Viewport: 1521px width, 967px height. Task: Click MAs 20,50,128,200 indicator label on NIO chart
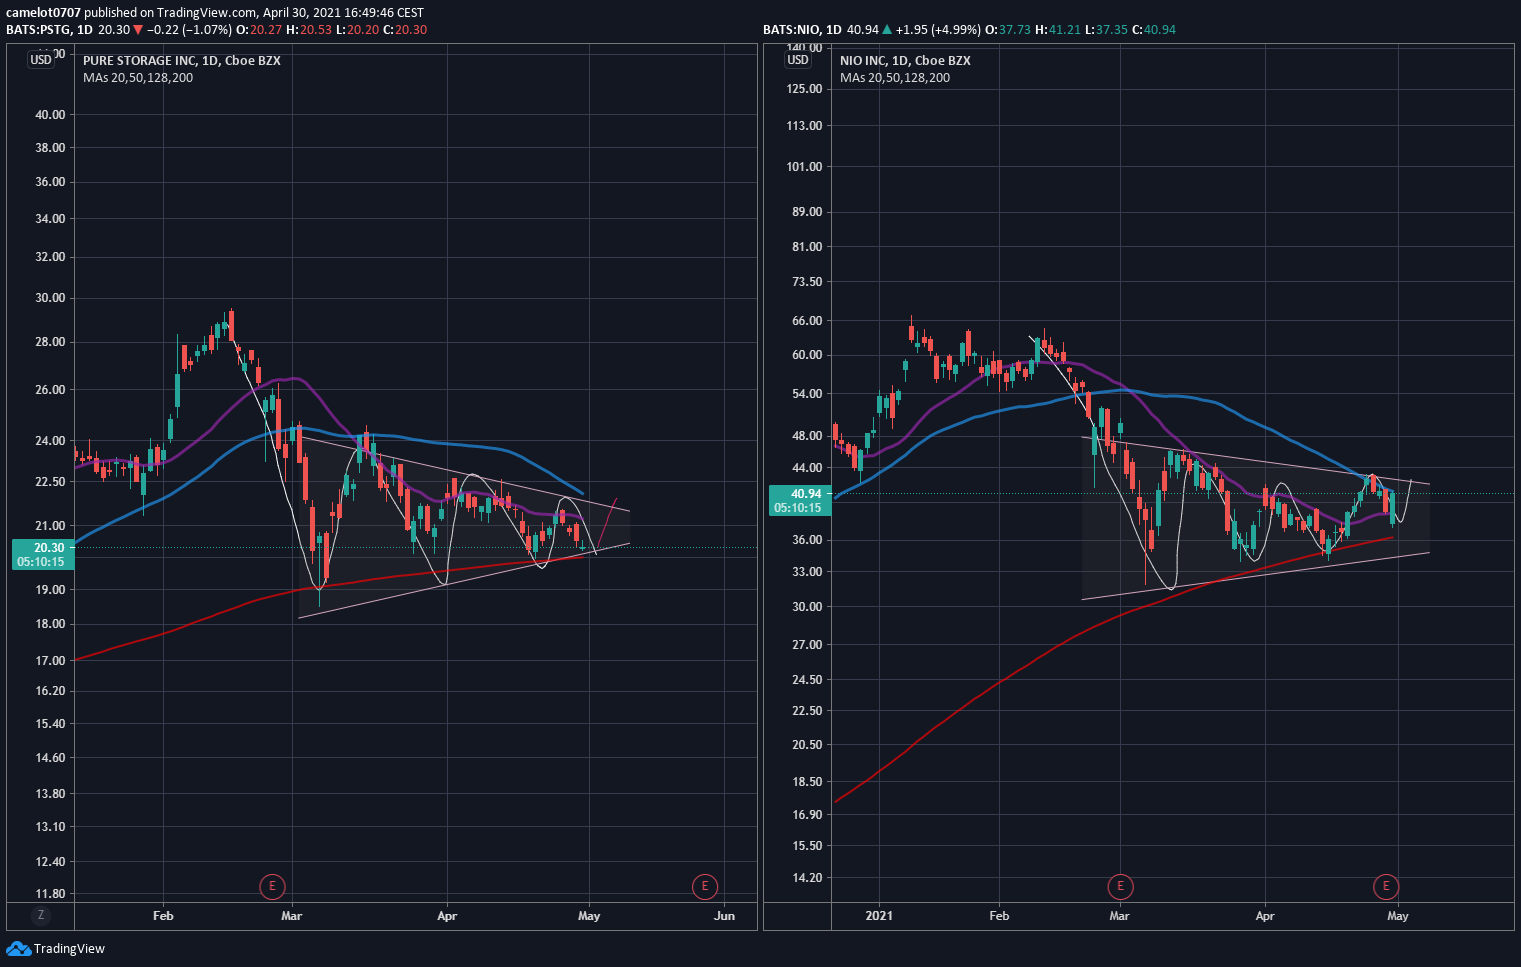tap(895, 77)
